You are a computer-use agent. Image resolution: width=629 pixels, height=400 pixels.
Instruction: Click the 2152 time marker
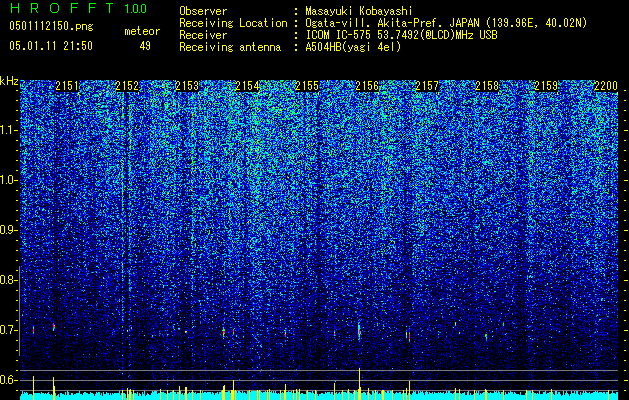[x=127, y=86]
